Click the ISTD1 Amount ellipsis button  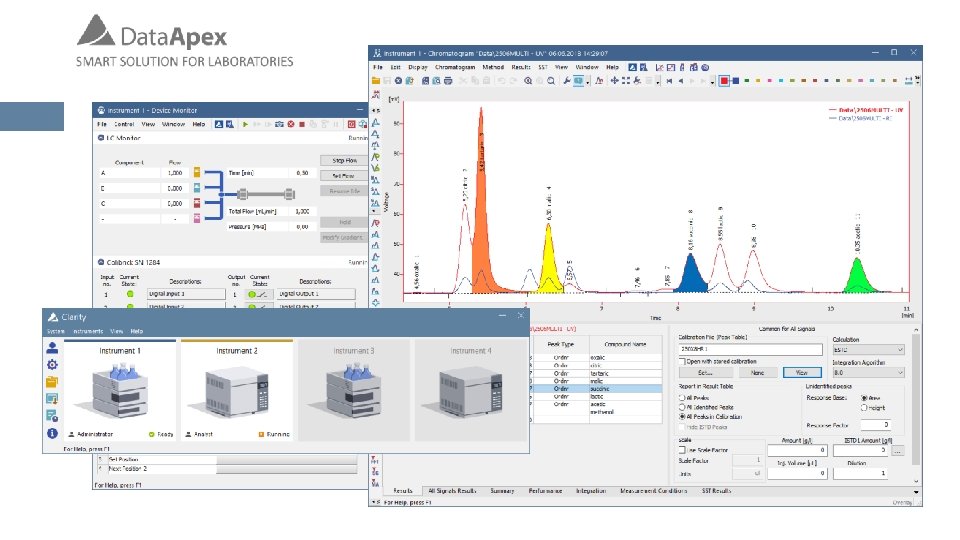click(x=898, y=451)
